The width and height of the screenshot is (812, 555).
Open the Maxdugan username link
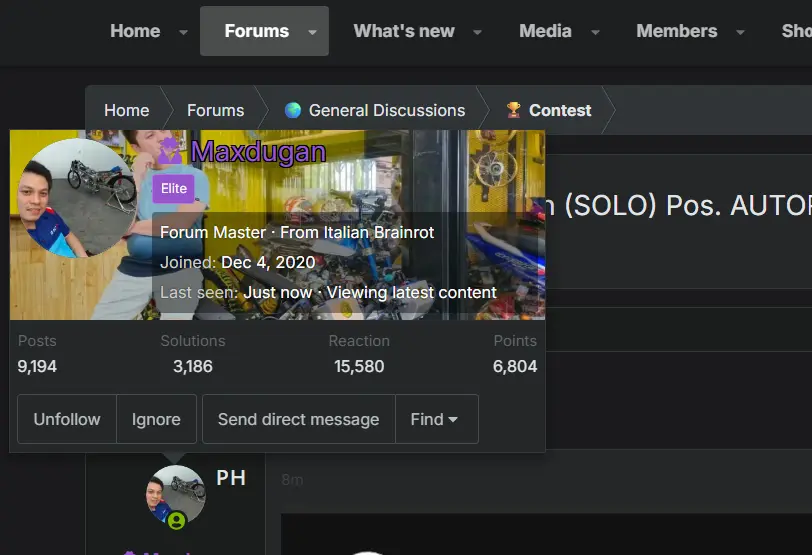(x=258, y=152)
